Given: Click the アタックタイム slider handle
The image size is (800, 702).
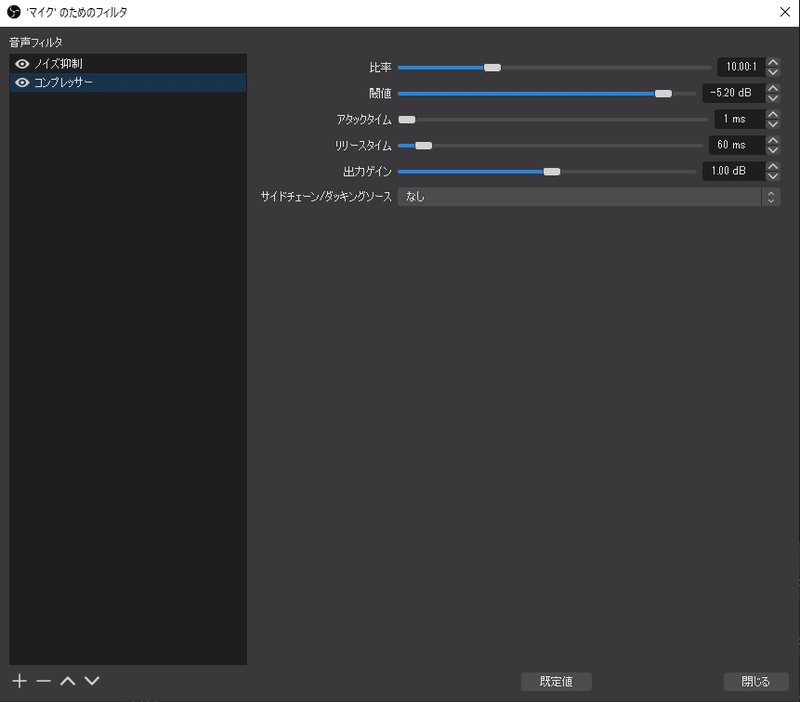Looking at the screenshot, I should (407, 119).
